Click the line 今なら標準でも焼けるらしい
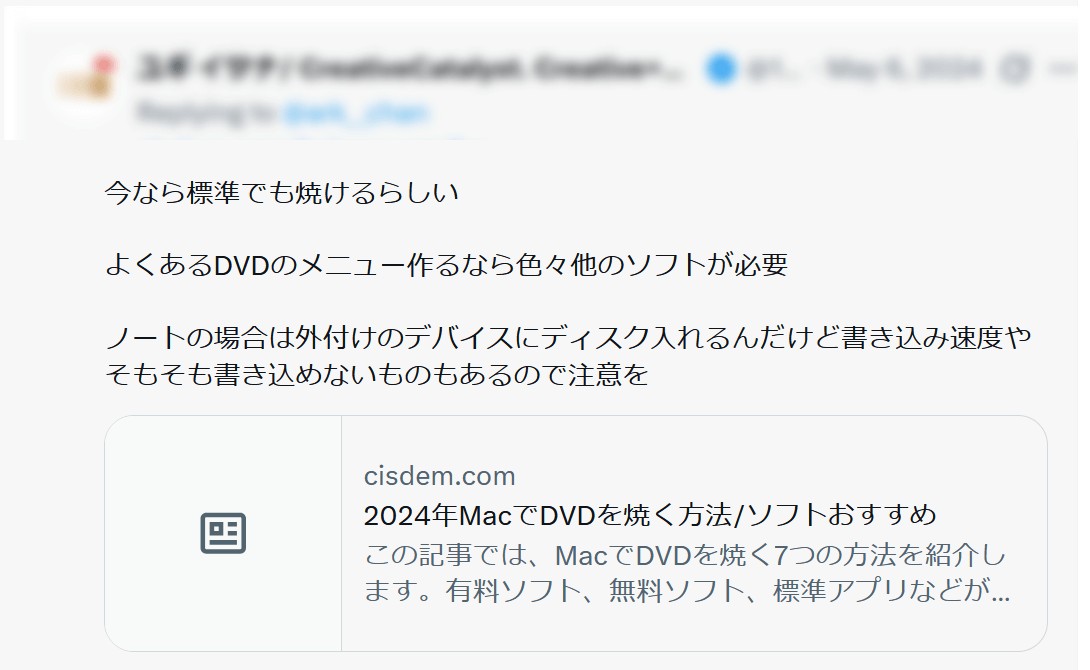 coord(282,193)
